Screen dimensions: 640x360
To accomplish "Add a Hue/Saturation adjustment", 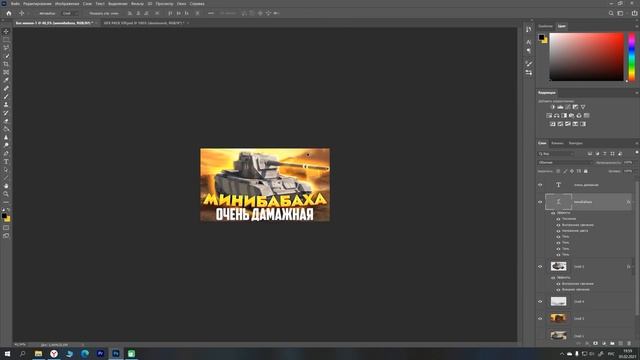I will (549, 116).
